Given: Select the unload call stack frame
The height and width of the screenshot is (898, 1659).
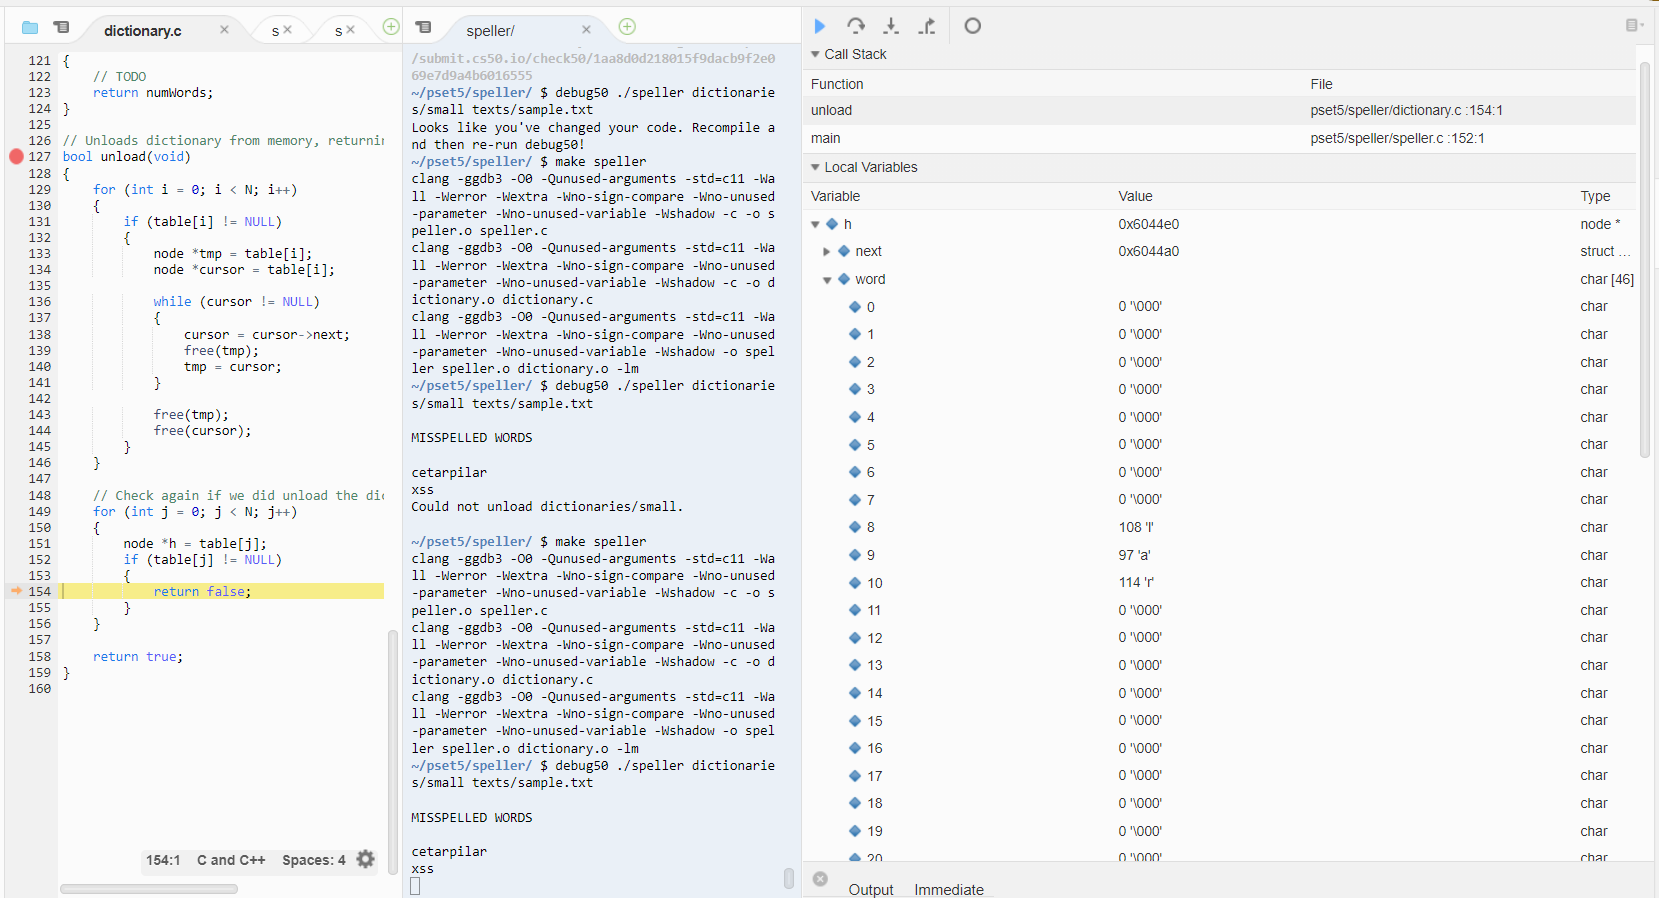Looking at the screenshot, I should coord(1222,110).
